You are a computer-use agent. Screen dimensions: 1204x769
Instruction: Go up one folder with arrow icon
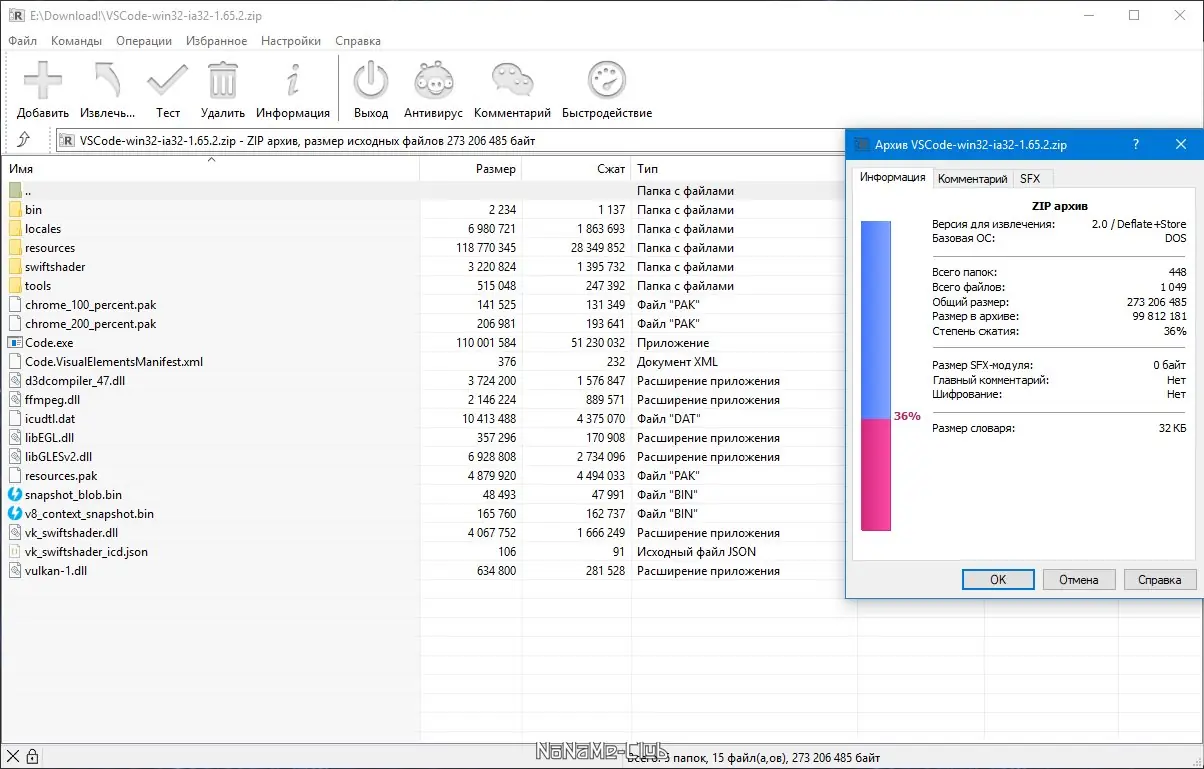(24, 140)
